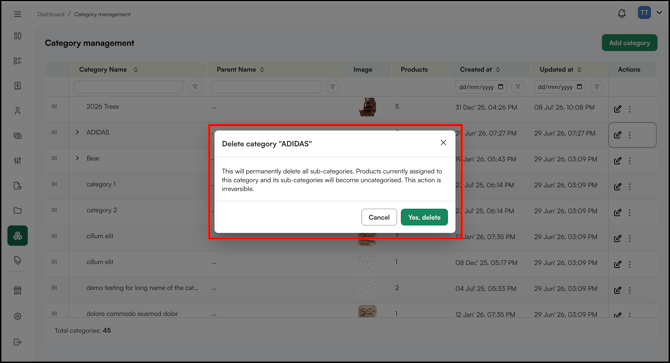670x363 pixels.
Task: Edit the Bear category
Action: point(617,161)
